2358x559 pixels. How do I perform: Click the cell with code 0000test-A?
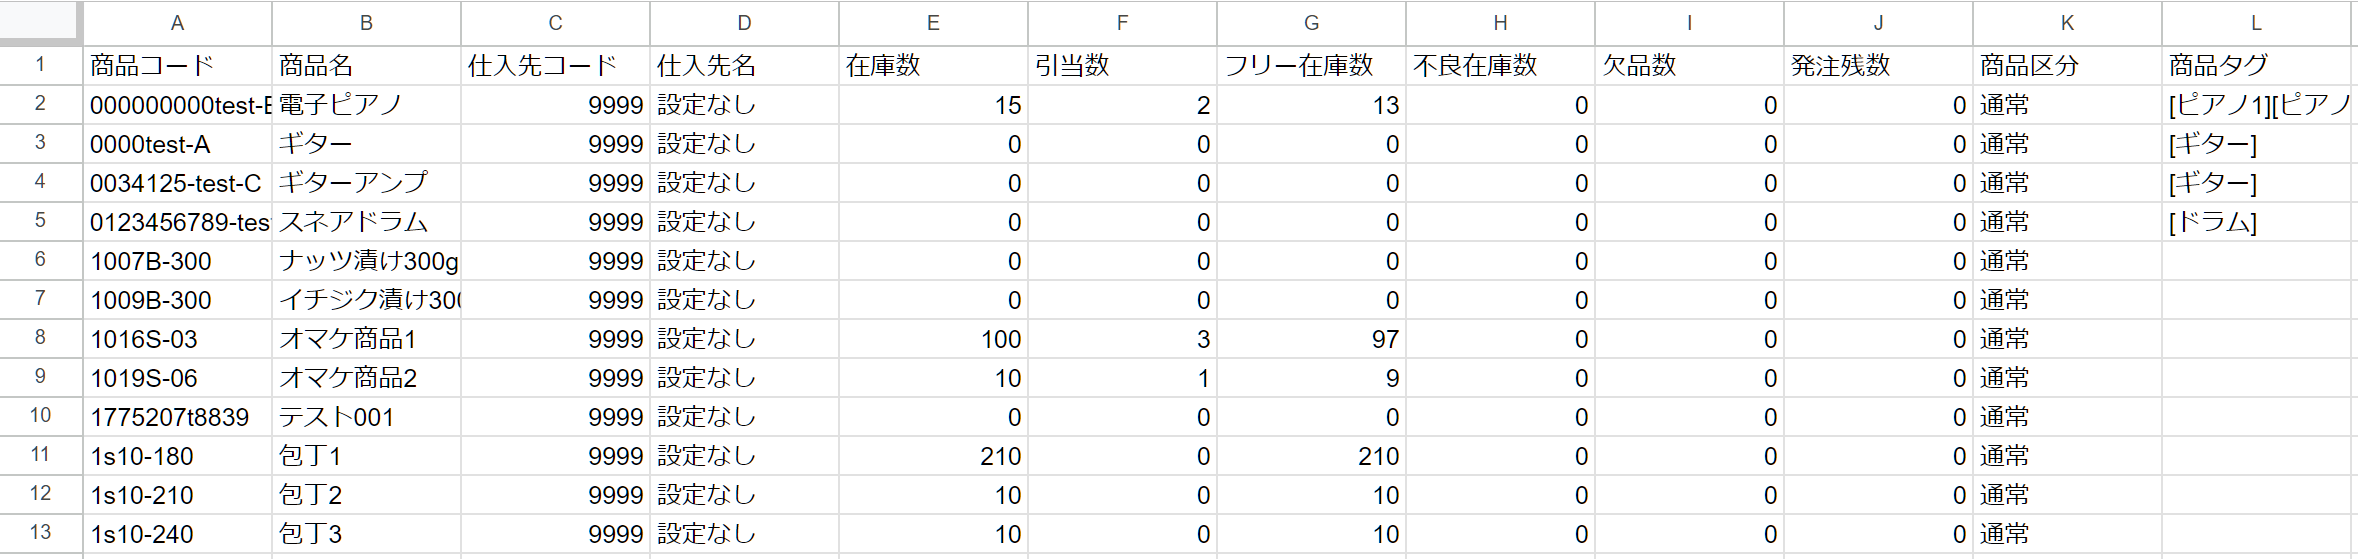[x=177, y=144]
